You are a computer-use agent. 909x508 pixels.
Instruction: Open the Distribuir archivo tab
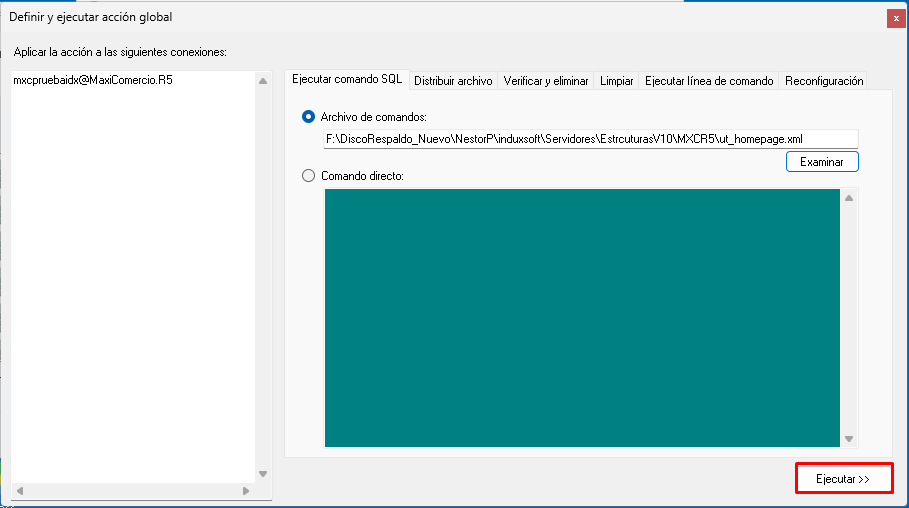(453, 81)
